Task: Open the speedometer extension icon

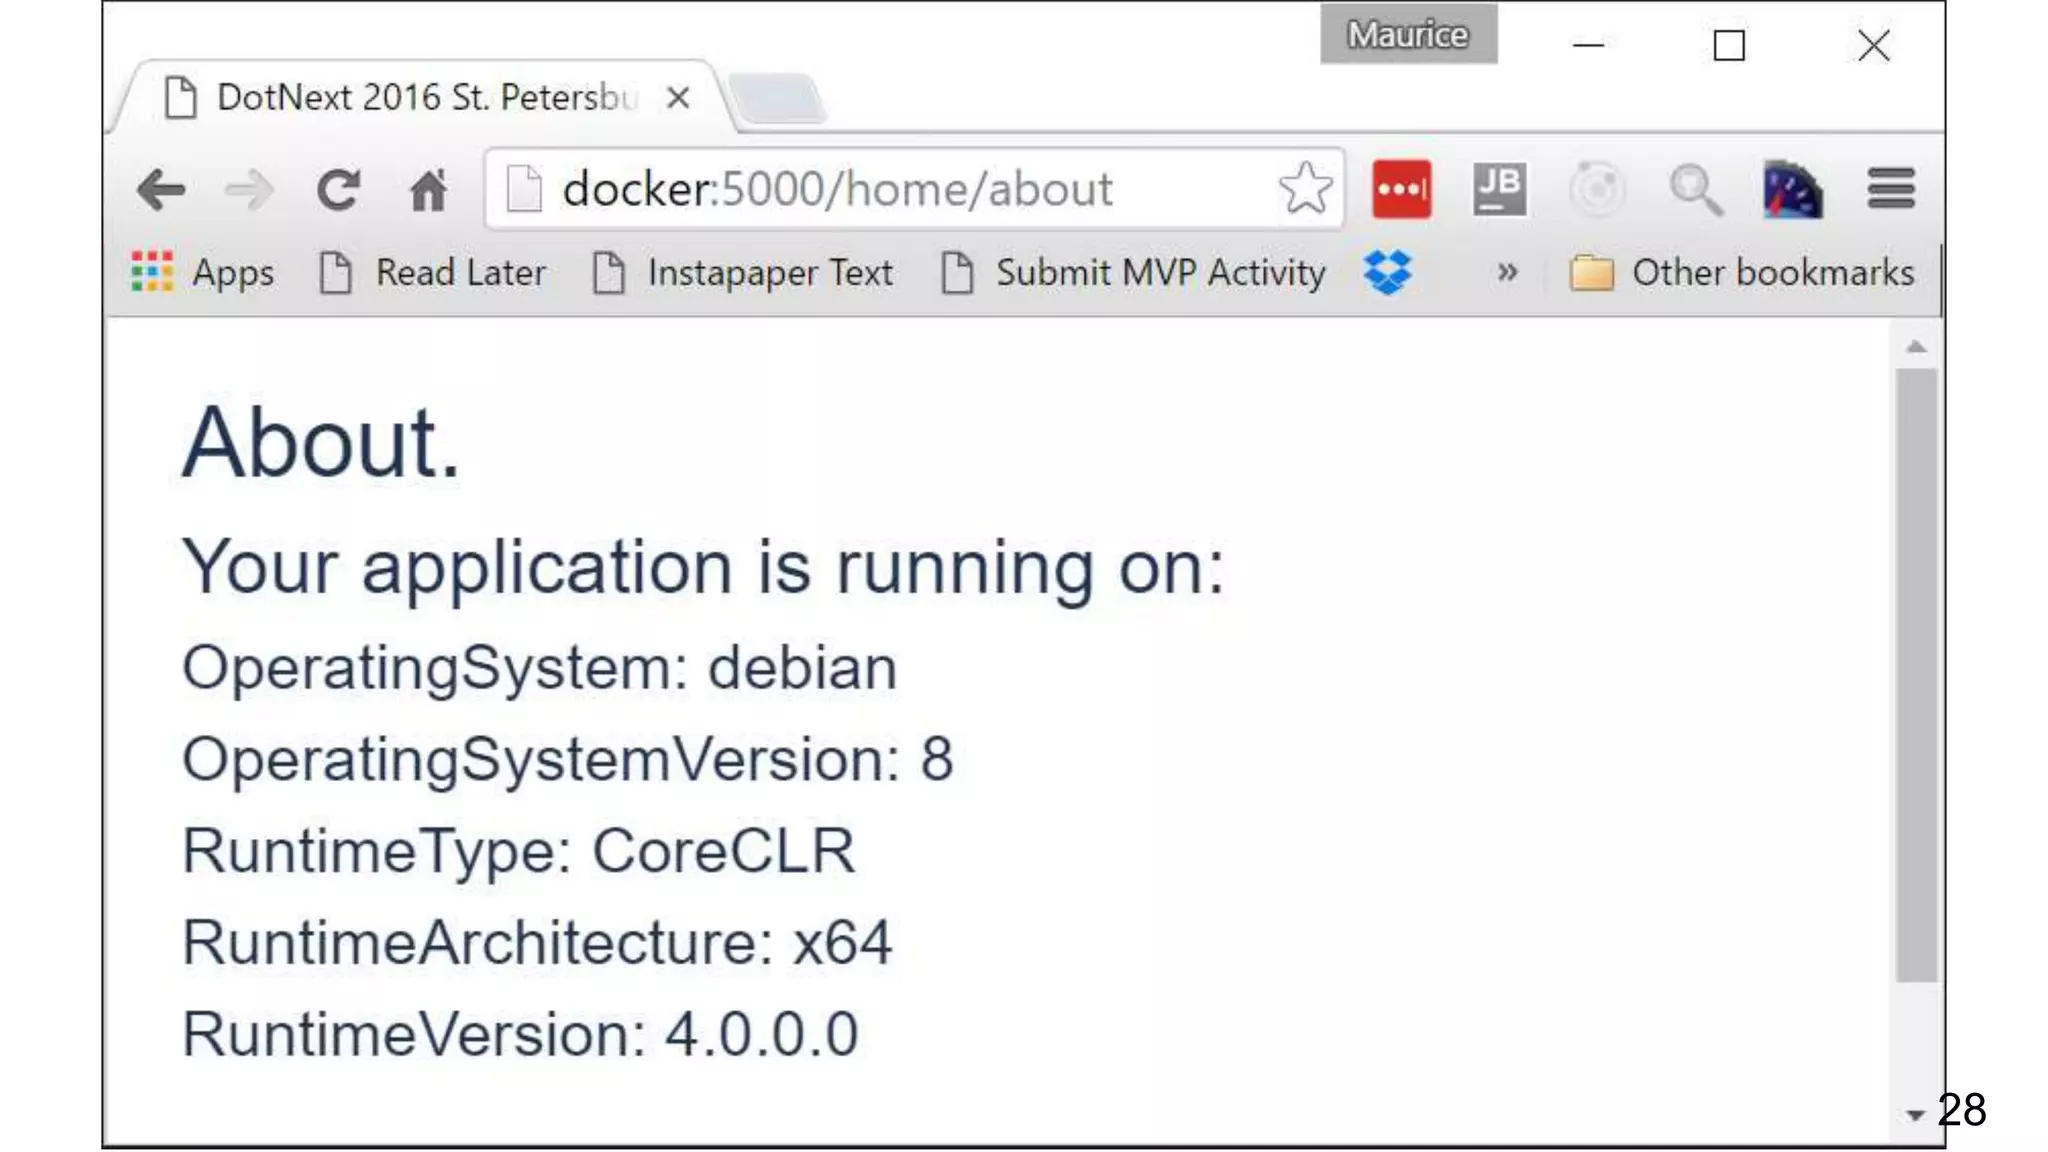Action: (1792, 189)
